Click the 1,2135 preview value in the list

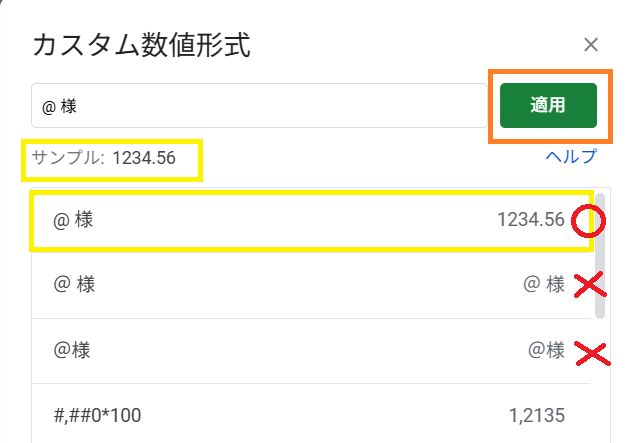coord(537,416)
